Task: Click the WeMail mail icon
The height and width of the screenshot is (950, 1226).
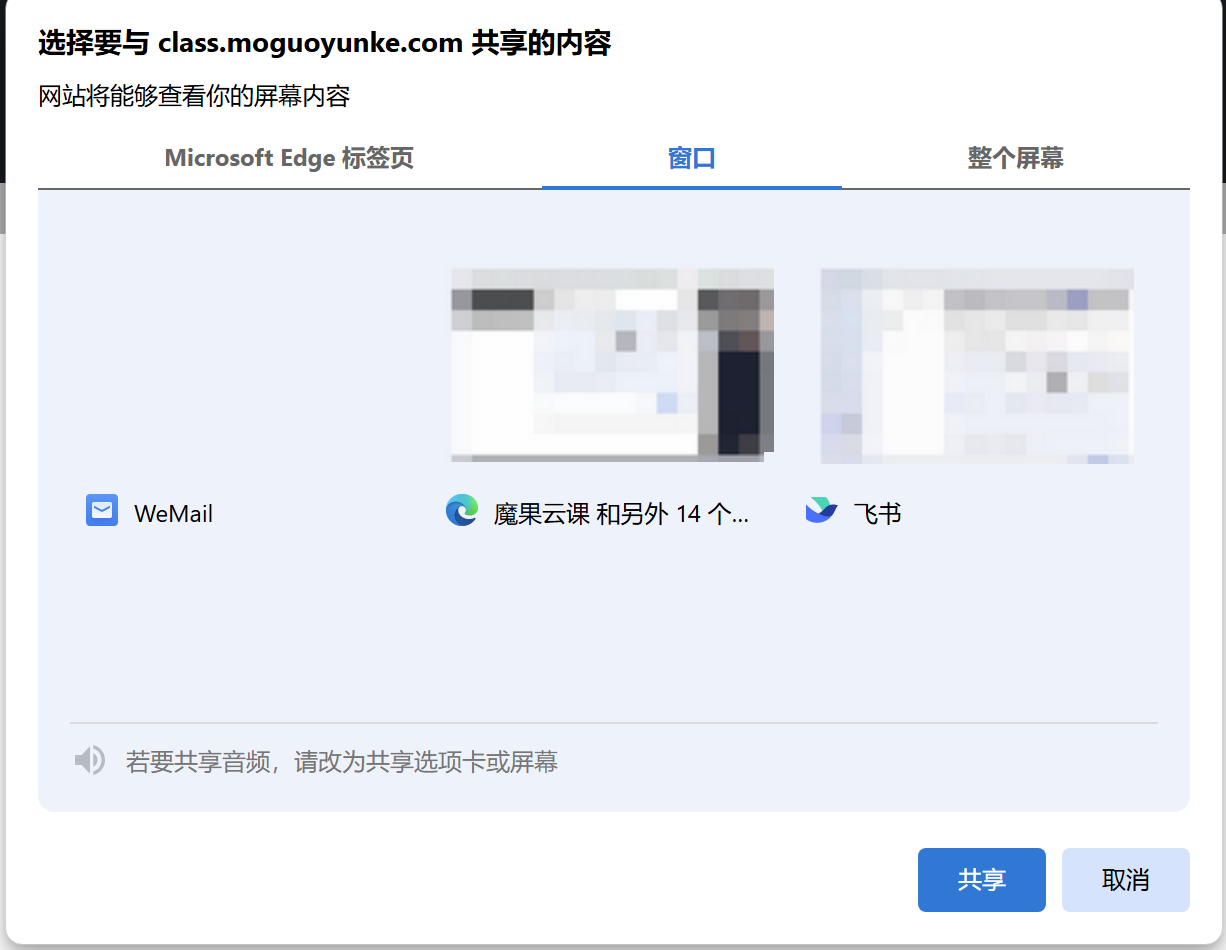Action: coord(102,511)
